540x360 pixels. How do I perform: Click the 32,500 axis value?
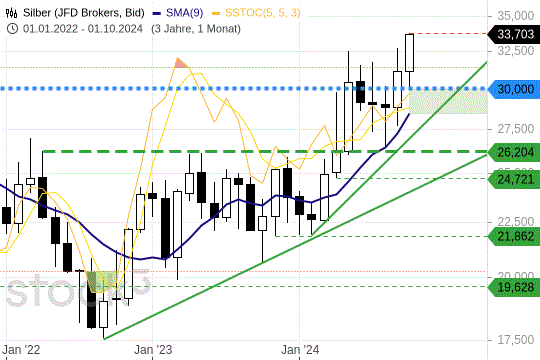pos(516,51)
